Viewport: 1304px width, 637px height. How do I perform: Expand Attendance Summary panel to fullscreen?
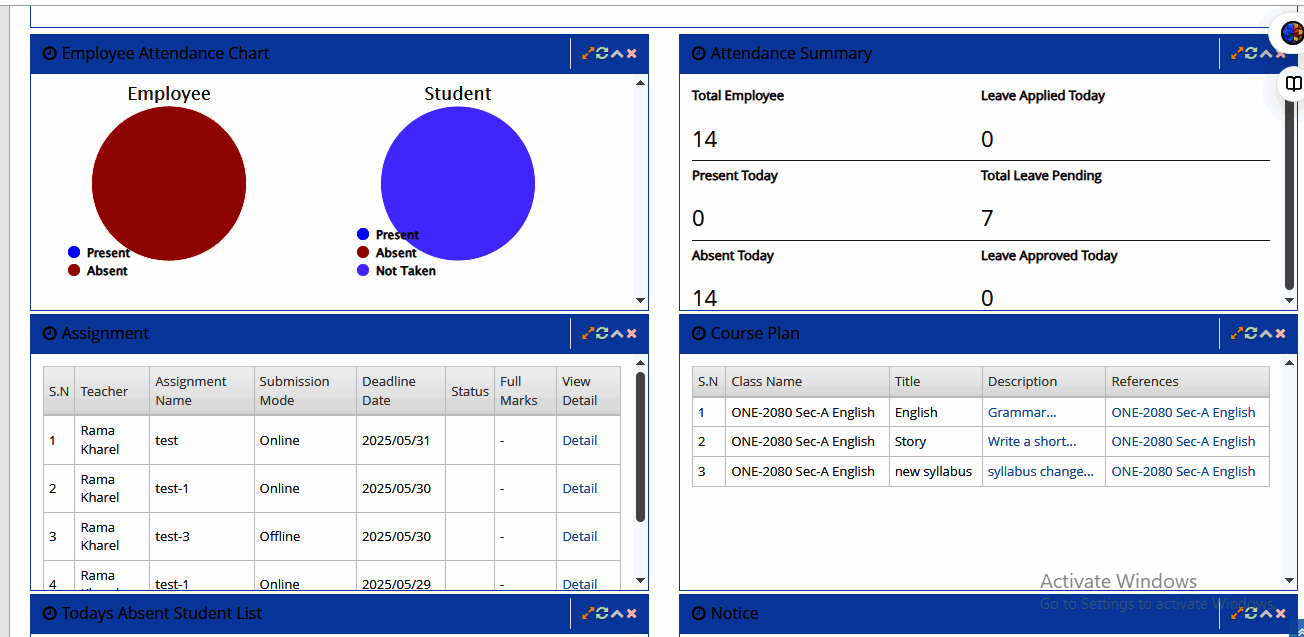pos(1237,53)
